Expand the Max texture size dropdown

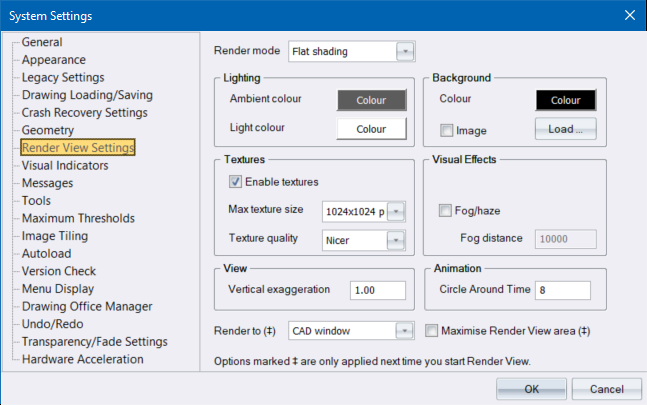pyautogui.click(x=396, y=211)
